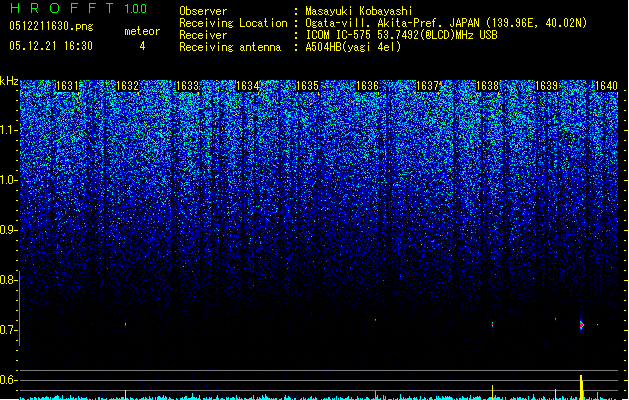Click the 1.0 kHz axis label

pos(7,180)
